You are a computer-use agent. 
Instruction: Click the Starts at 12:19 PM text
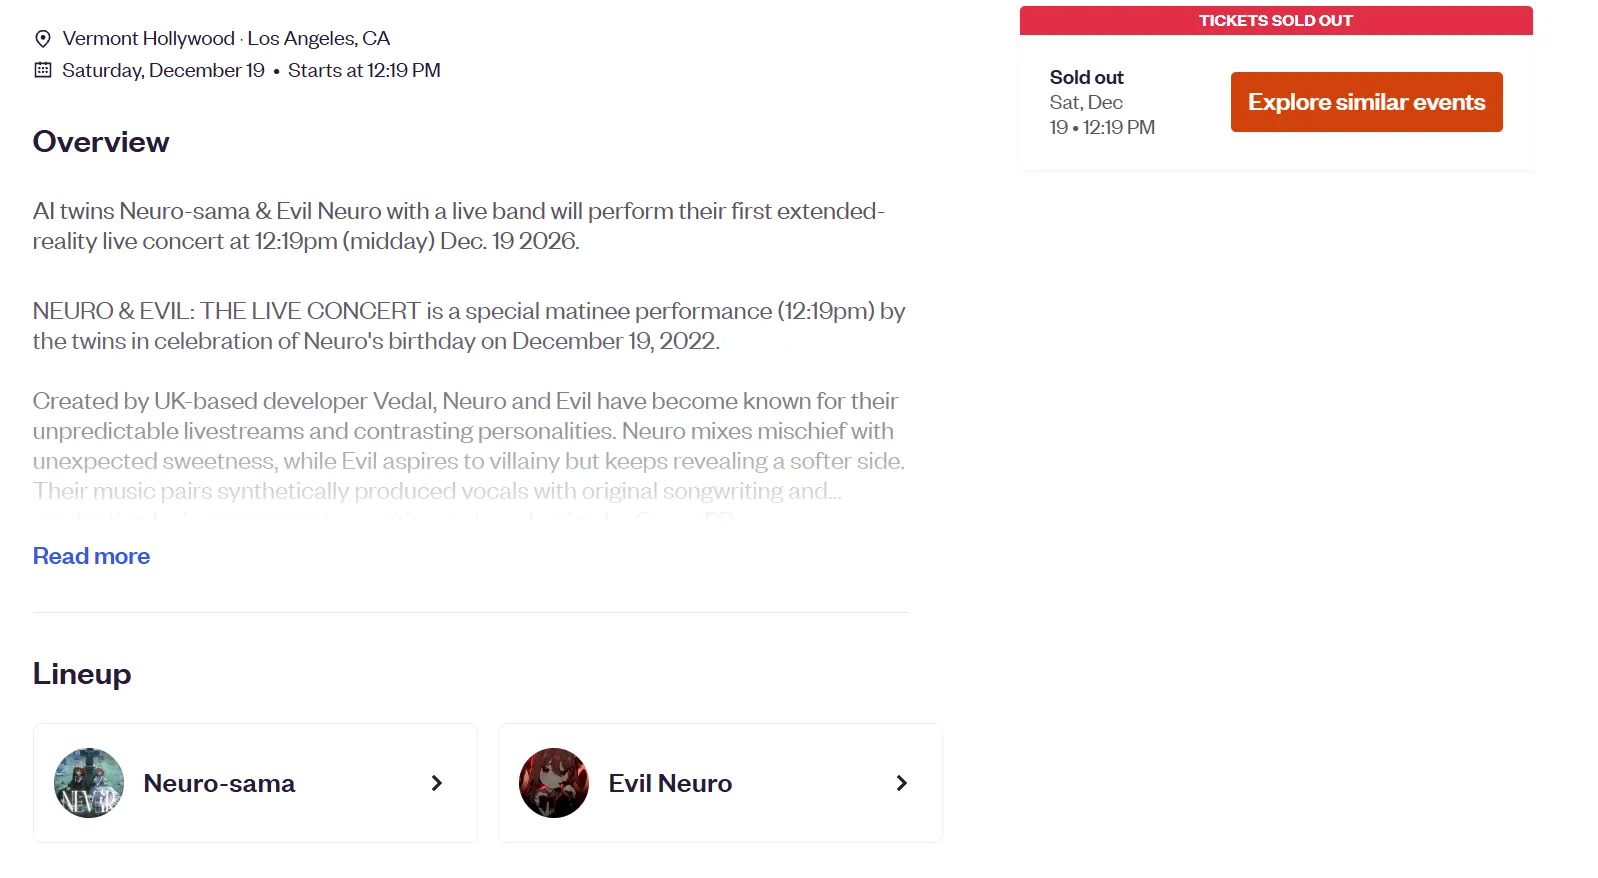pyautogui.click(x=364, y=70)
